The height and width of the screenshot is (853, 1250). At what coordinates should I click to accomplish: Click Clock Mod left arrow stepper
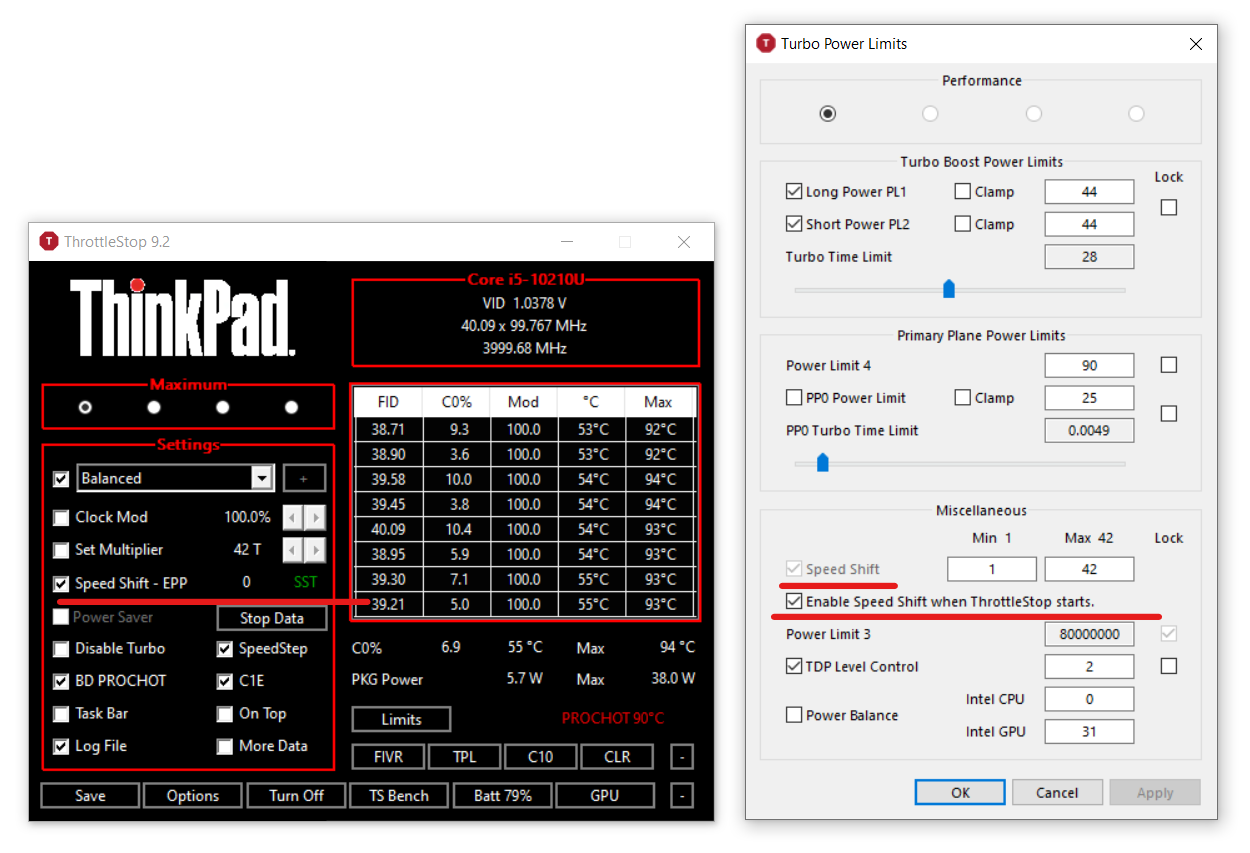293,517
